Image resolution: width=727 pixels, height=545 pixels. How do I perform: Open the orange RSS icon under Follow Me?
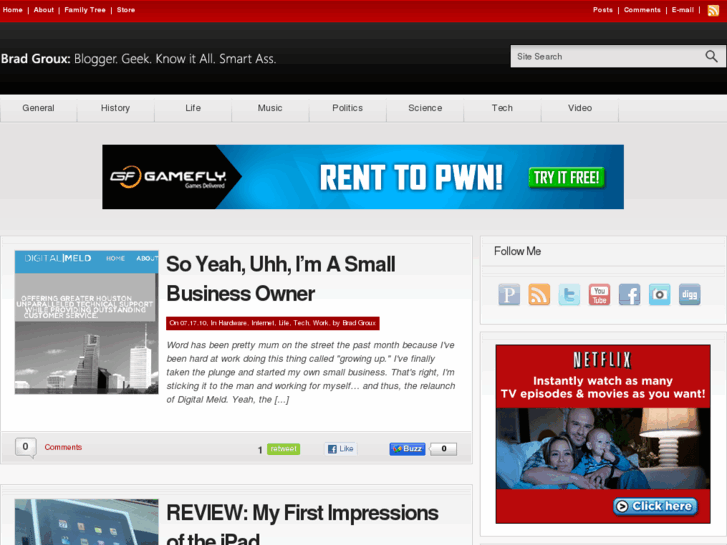(x=539, y=295)
